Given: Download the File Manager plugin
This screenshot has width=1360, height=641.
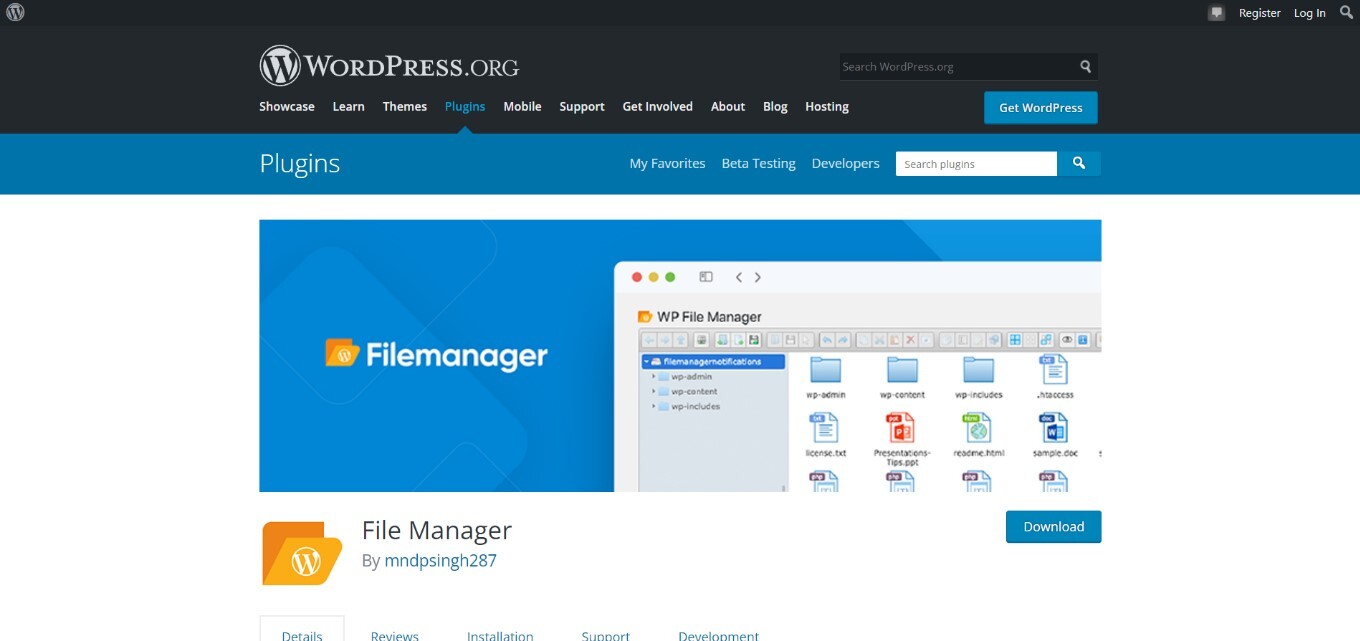Looking at the screenshot, I should (x=1053, y=527).
